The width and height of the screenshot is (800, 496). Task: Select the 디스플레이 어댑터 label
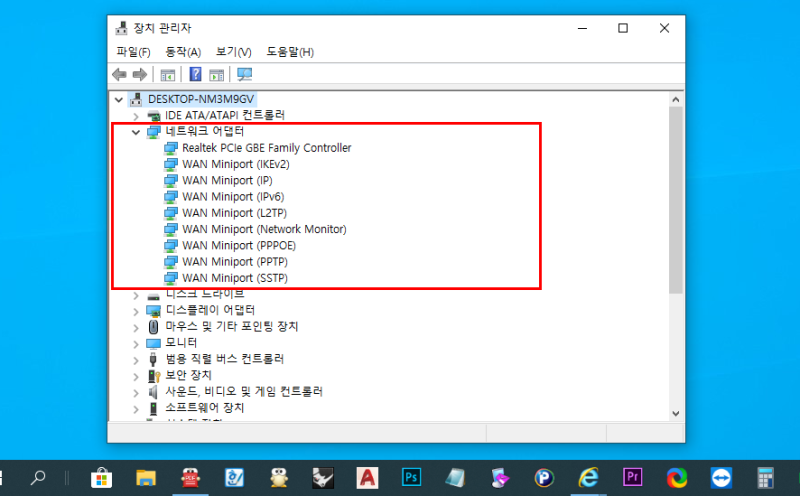(x=210, y=310)
